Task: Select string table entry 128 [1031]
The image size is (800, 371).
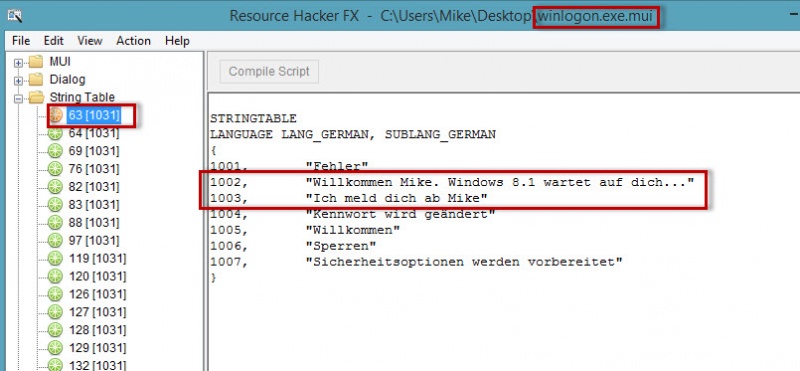Action: (97, 330)
